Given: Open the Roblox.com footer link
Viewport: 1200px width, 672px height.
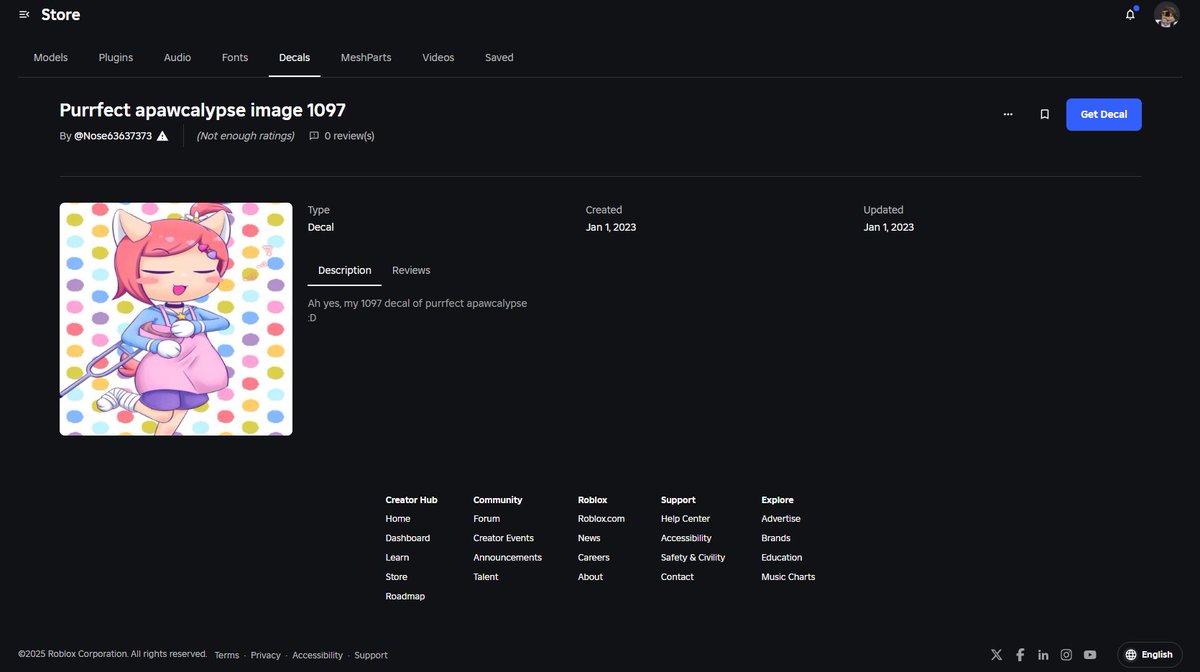Looking at the screenshot, I should point(601,519).
